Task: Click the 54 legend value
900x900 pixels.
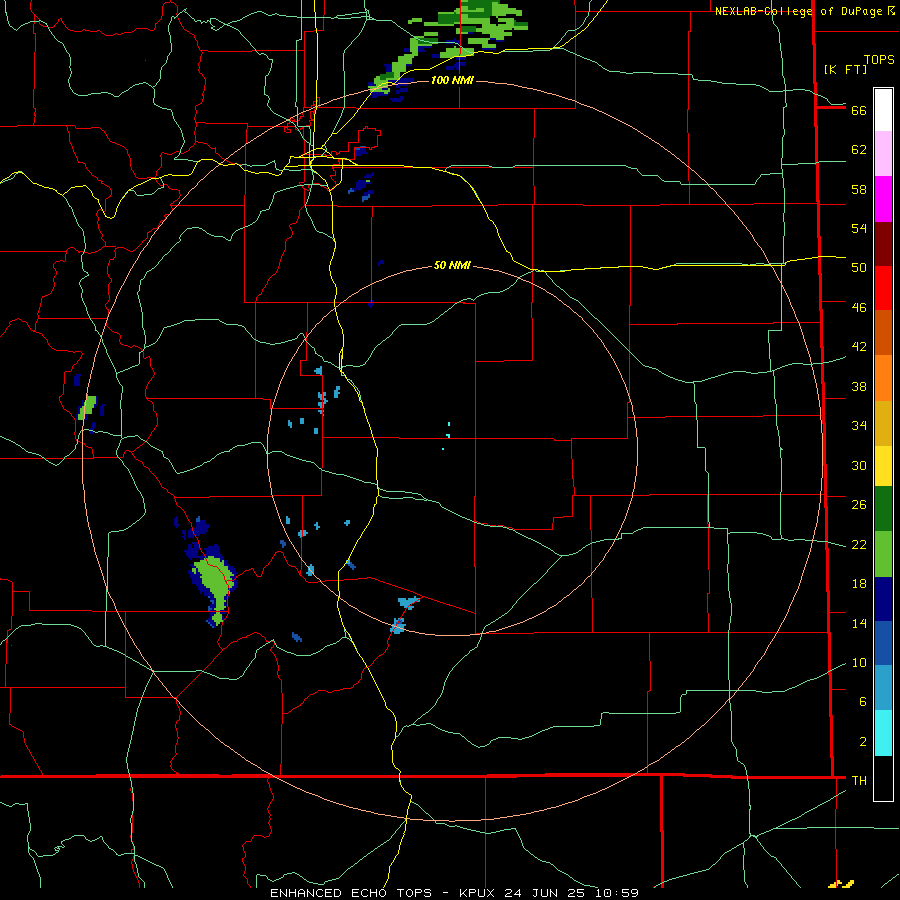Action: pos(859,228)
